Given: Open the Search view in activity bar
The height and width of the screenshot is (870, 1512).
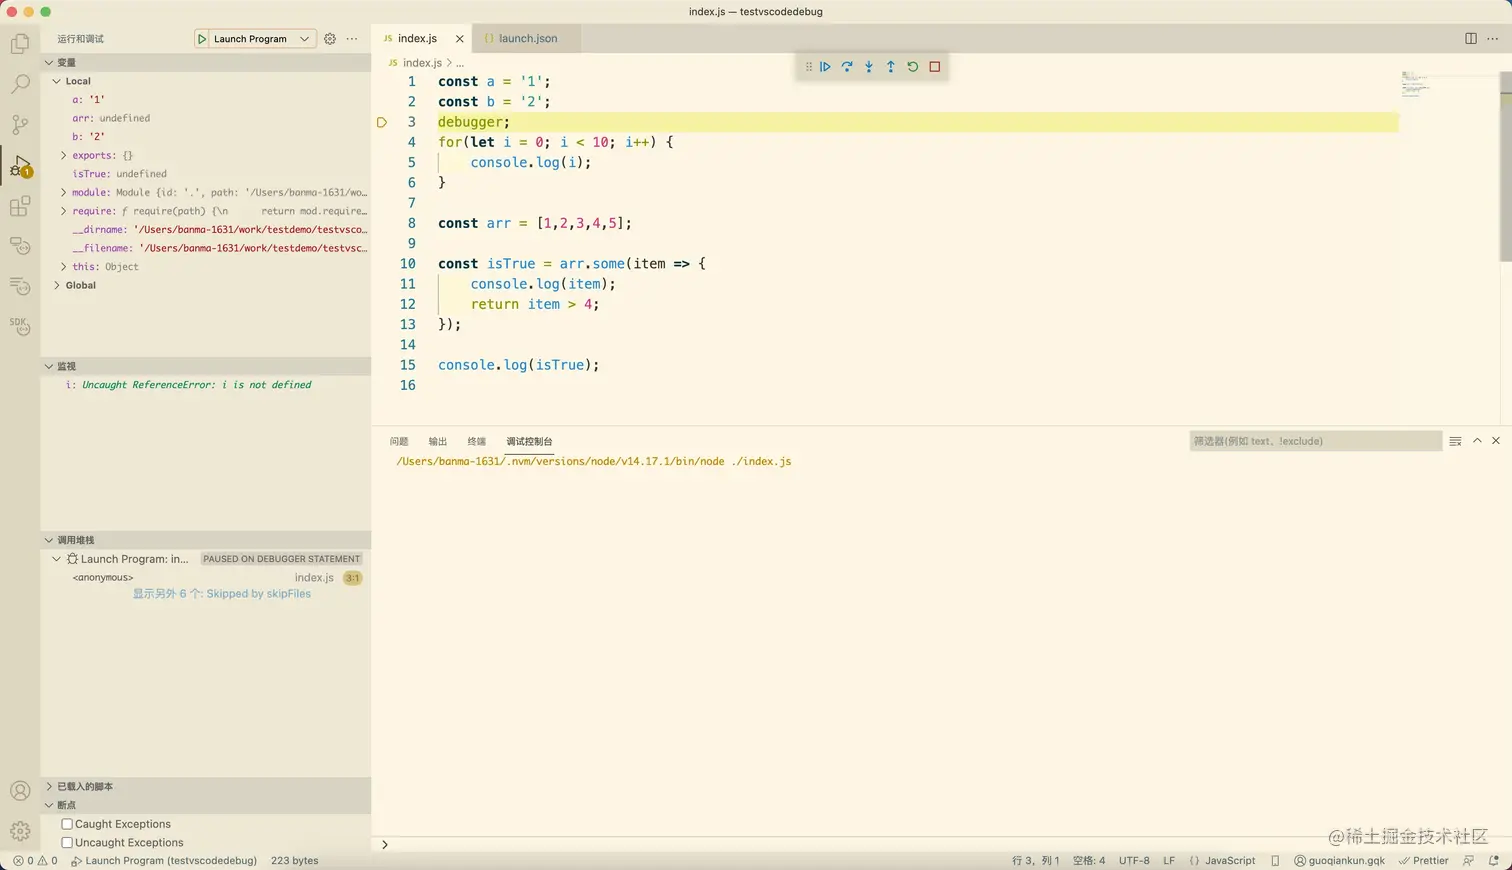Looking at the screenshot, I should 20,84.
